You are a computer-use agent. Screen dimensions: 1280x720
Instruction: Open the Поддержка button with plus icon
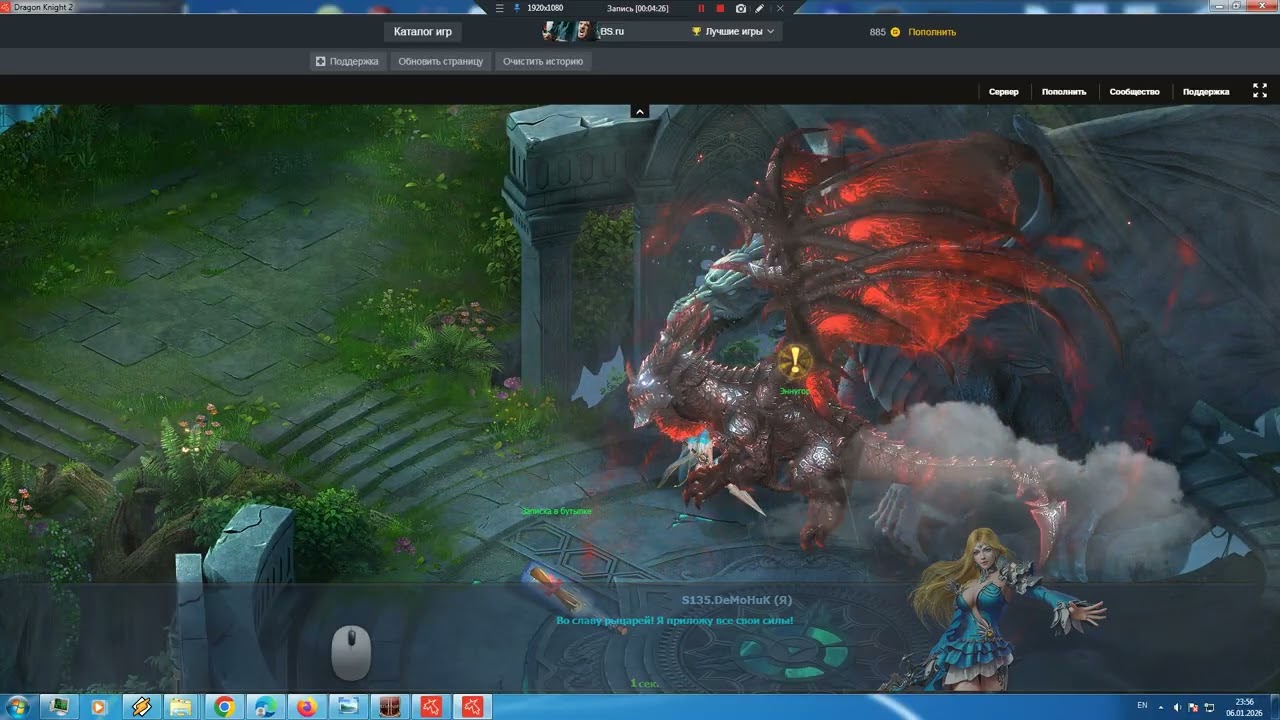[347, 61]
